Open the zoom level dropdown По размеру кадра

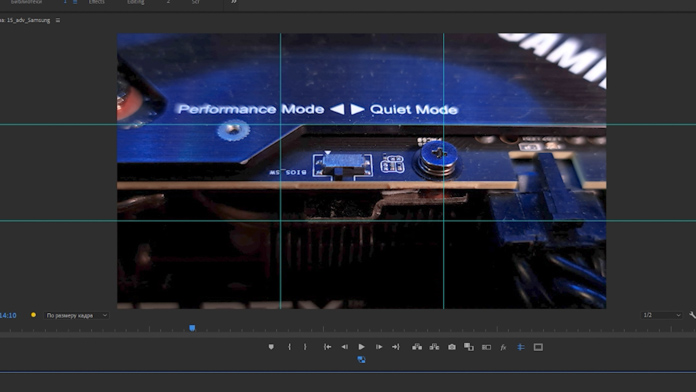click(x=76, y=315)
